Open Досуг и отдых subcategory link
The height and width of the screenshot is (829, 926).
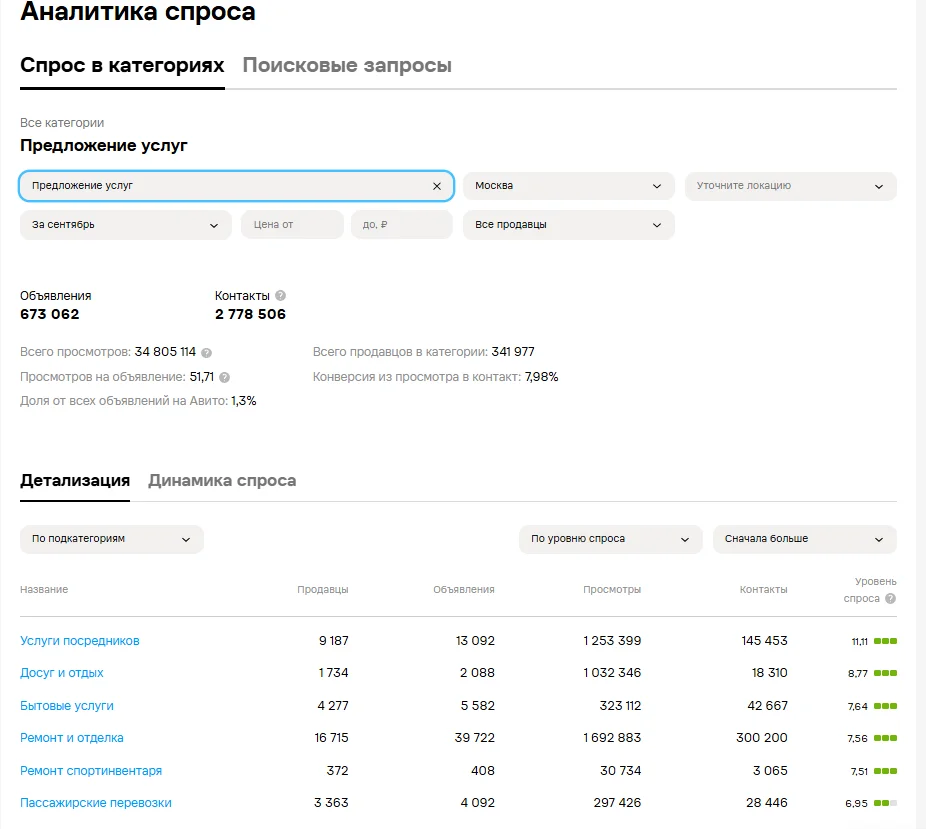coord(61,673)
